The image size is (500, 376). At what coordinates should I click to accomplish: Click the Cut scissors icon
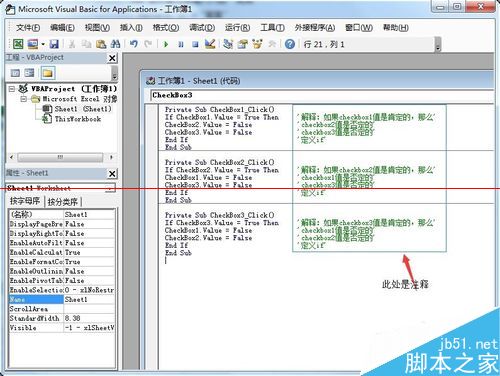click(x=72, y=44)
